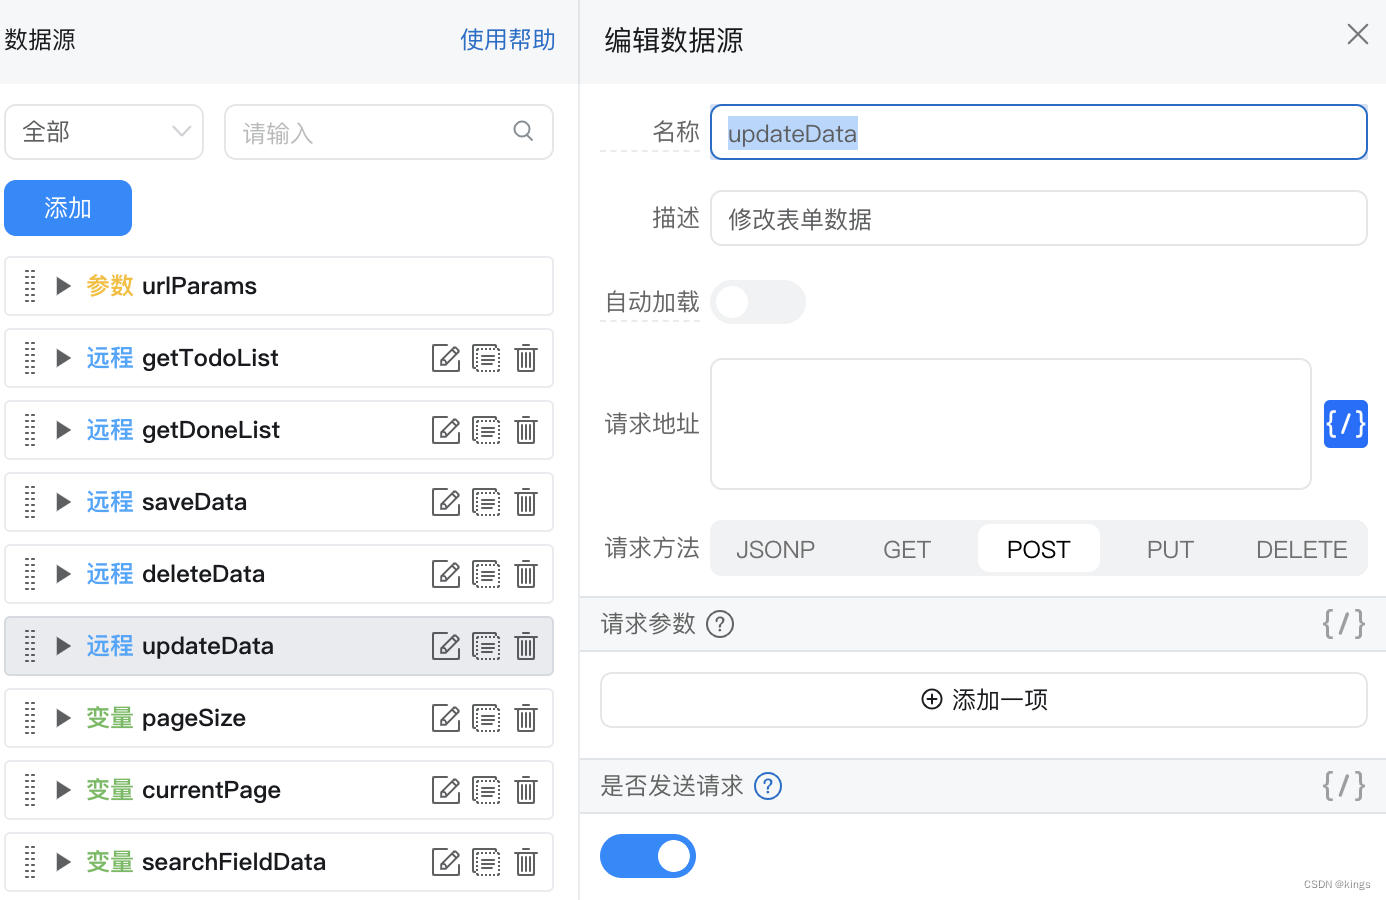Open the 全部 type filter dropdown
The height and width of the screenshot is (900, 1386).
click(x=104, y=132)
